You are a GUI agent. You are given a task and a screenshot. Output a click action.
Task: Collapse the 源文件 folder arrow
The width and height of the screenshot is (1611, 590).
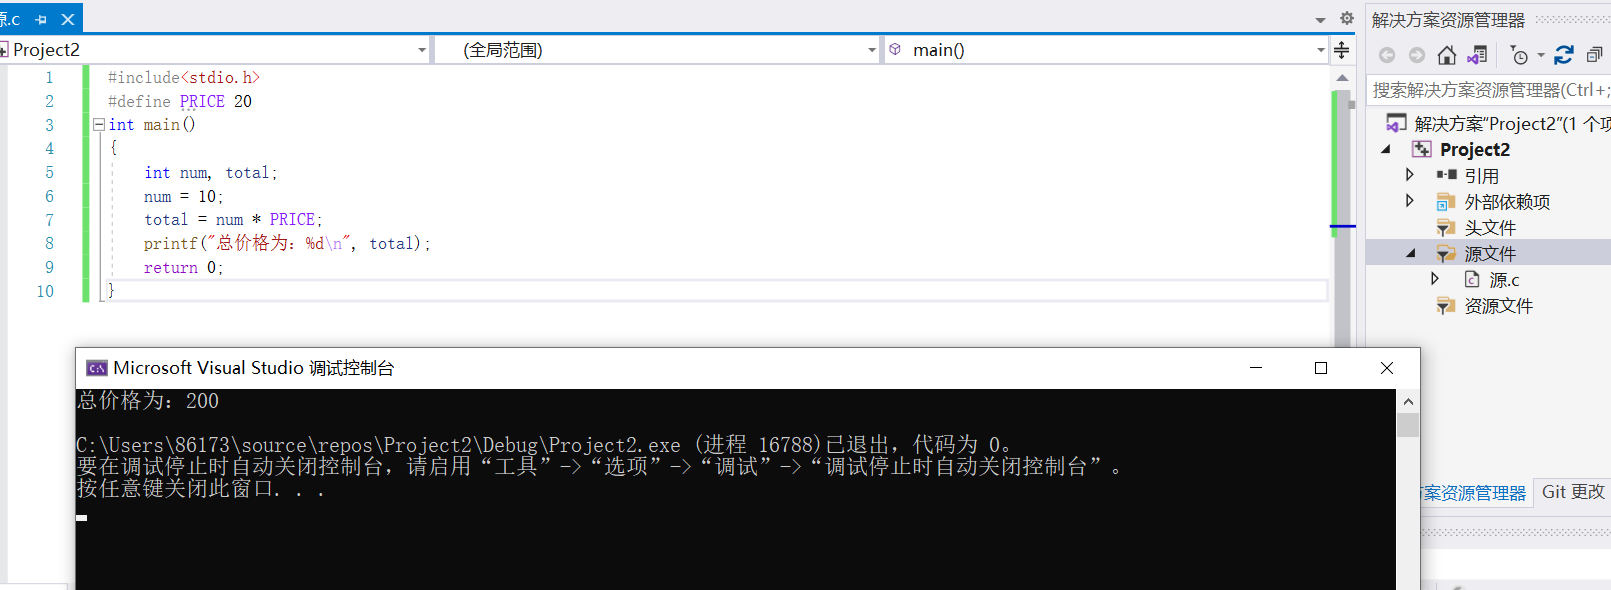click(x=1411, y=253)
